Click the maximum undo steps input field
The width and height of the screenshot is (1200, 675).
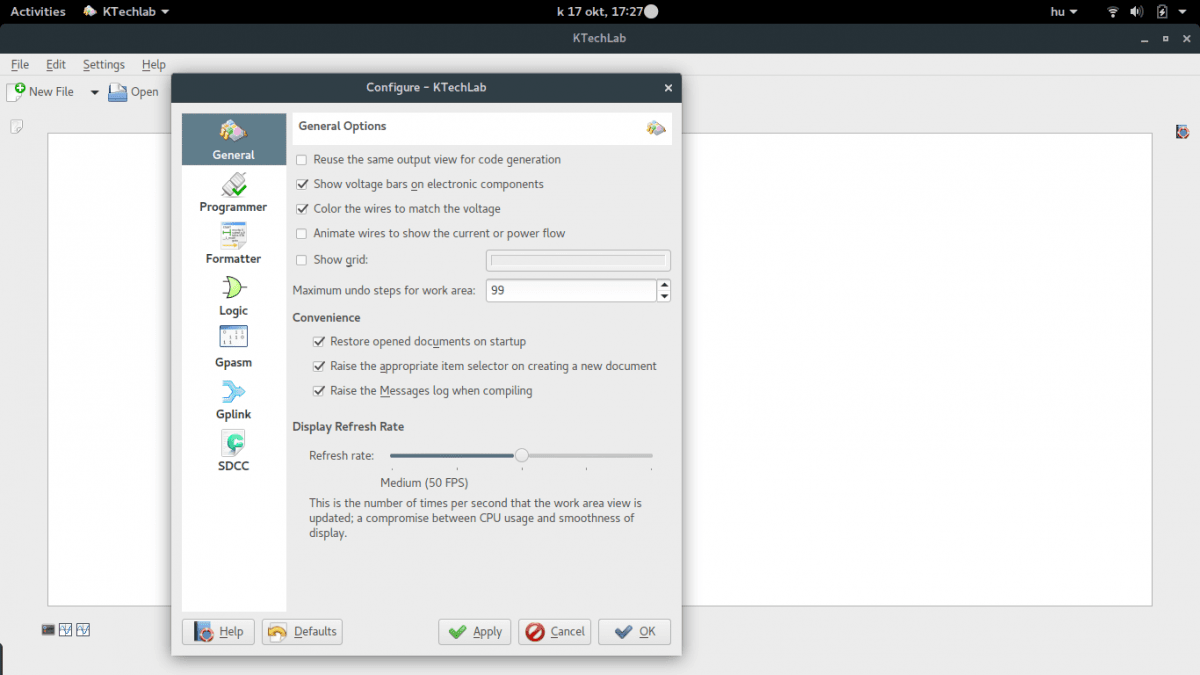tap(571, 291)
